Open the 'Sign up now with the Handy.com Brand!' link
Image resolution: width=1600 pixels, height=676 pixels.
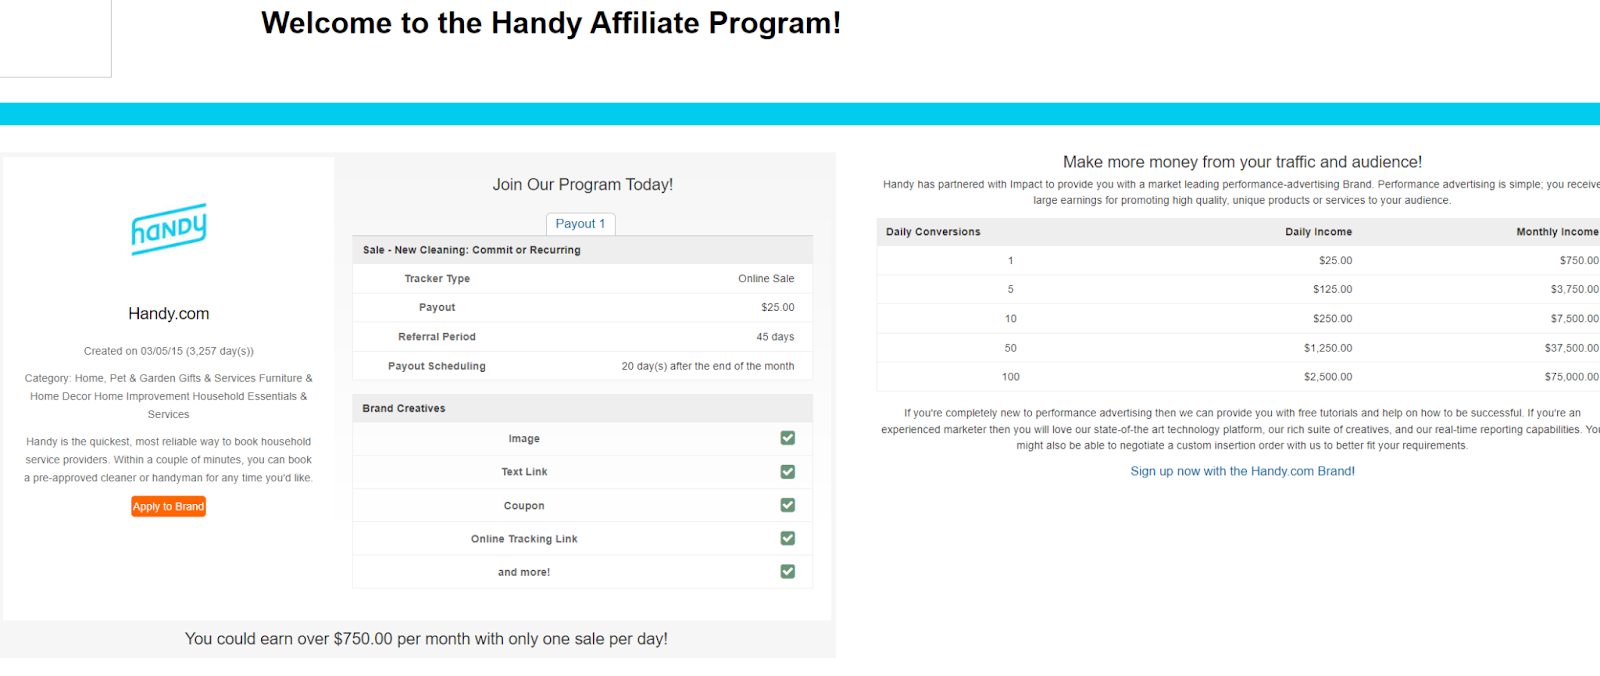tap(1242, 471)
